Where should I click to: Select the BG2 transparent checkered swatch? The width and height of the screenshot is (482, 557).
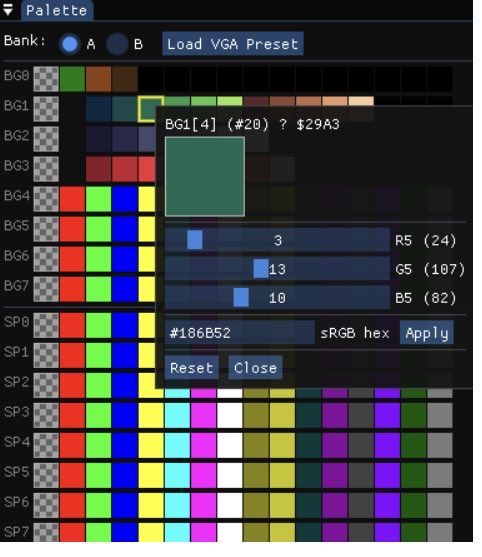coord(46,139)
